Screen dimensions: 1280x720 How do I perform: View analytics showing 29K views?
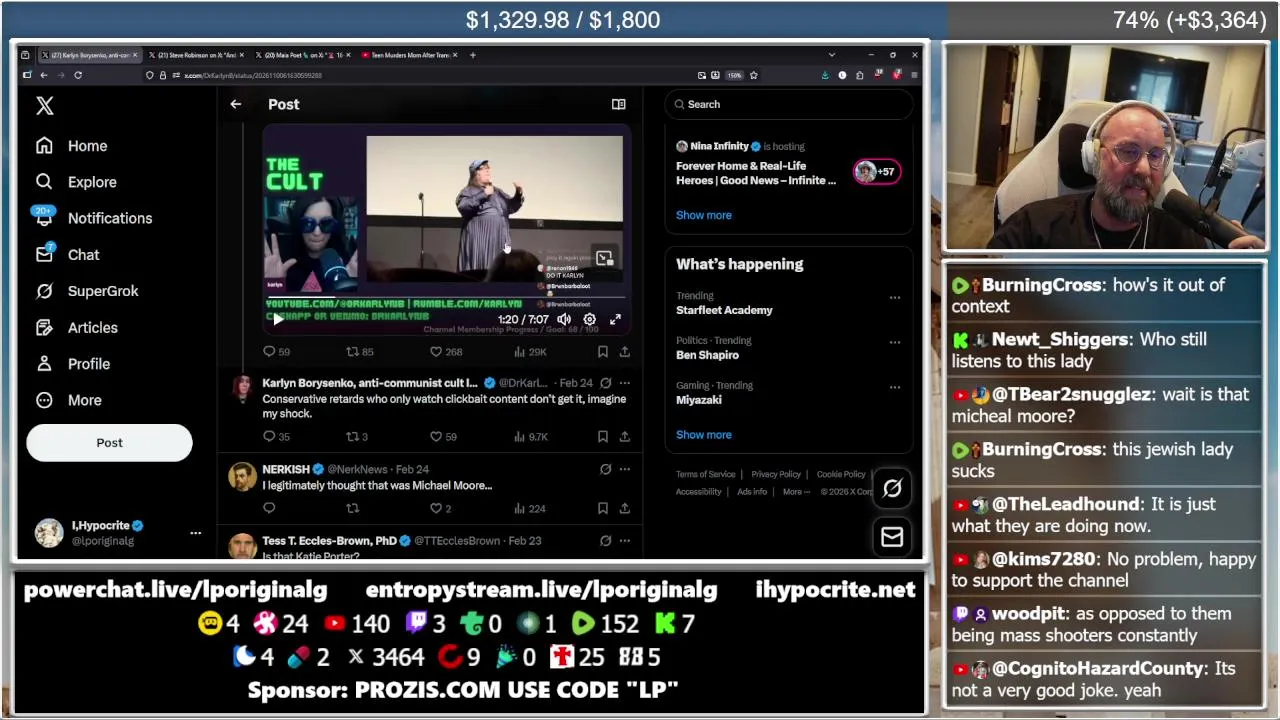click(530, 352)
